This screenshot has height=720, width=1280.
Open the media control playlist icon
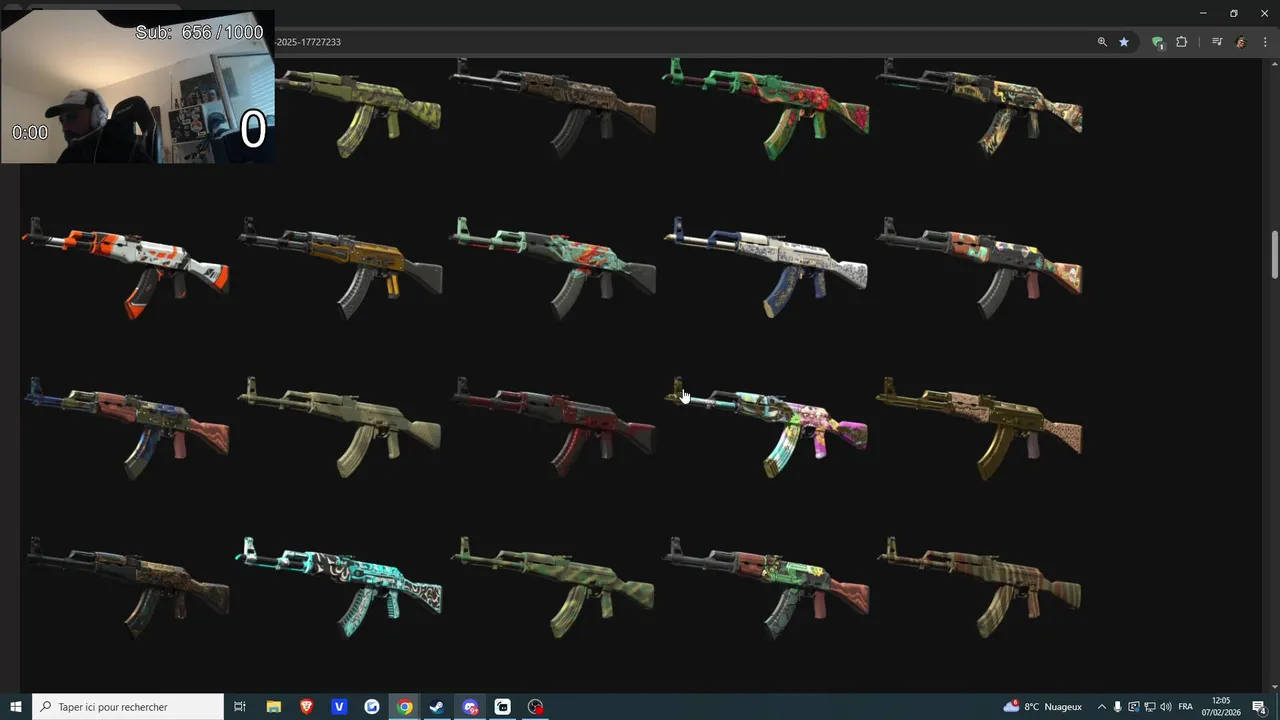click(1217, 42)
